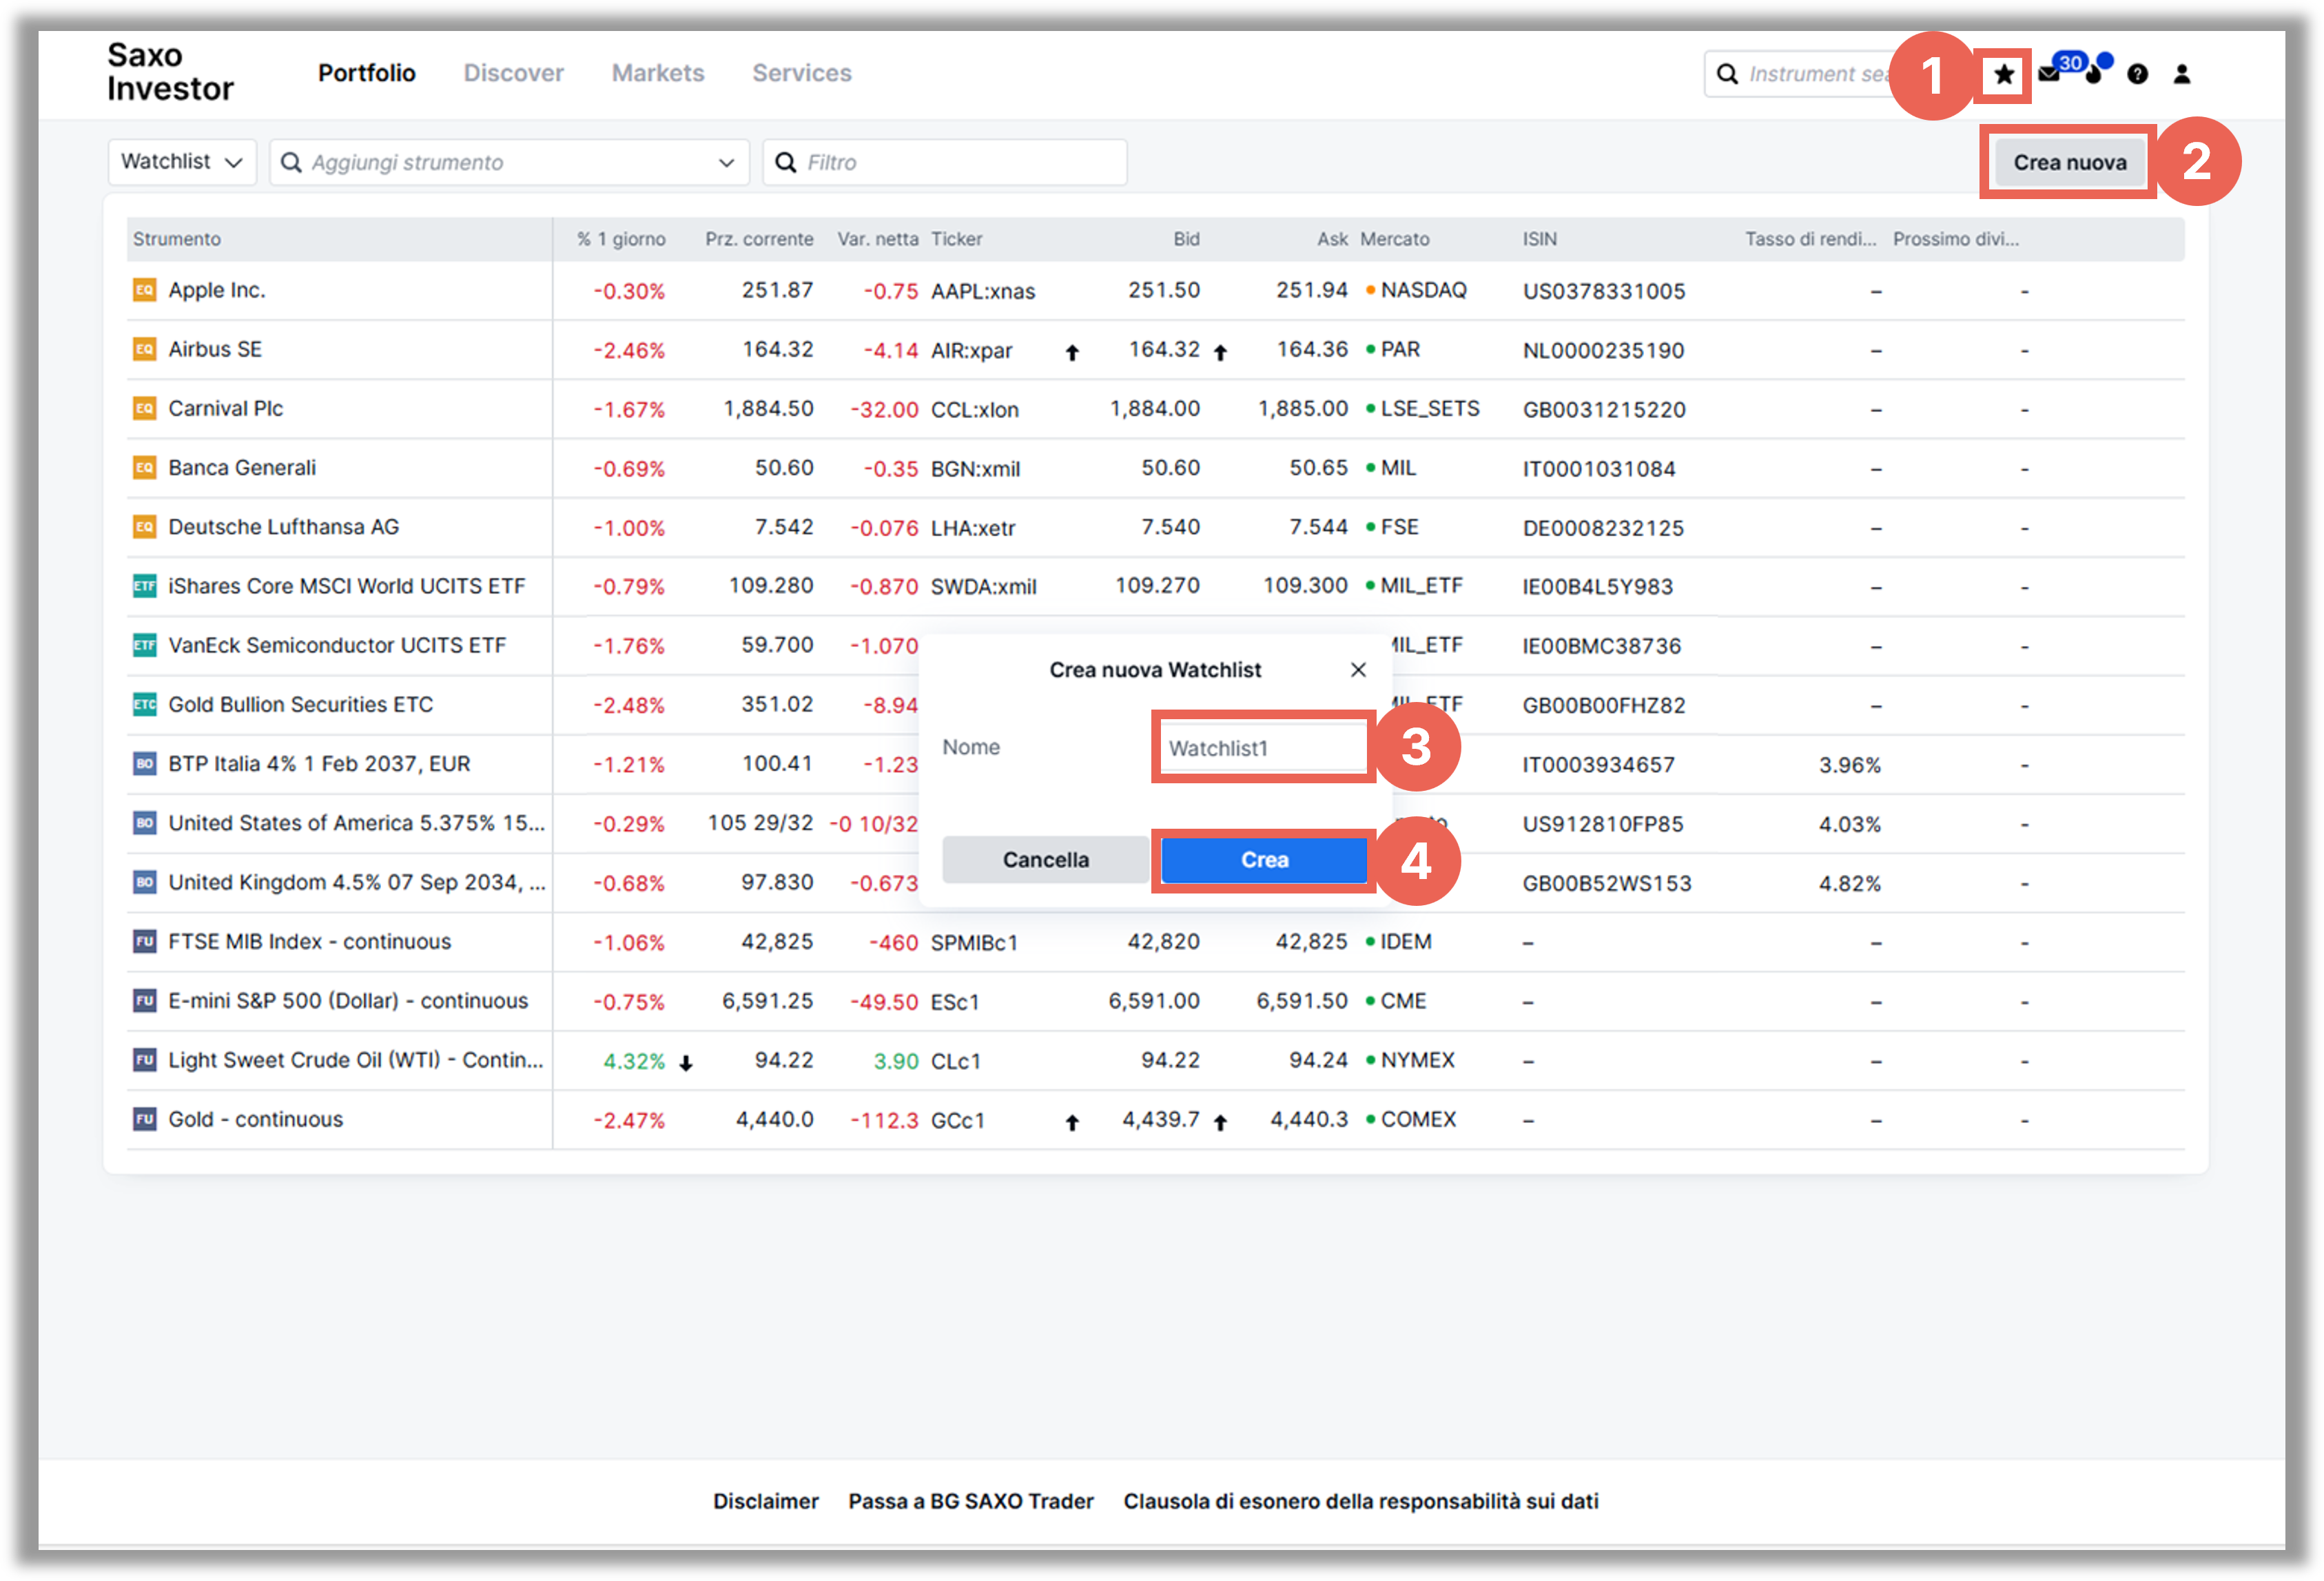Open the messages envelope icon

tap(2048, 74)
